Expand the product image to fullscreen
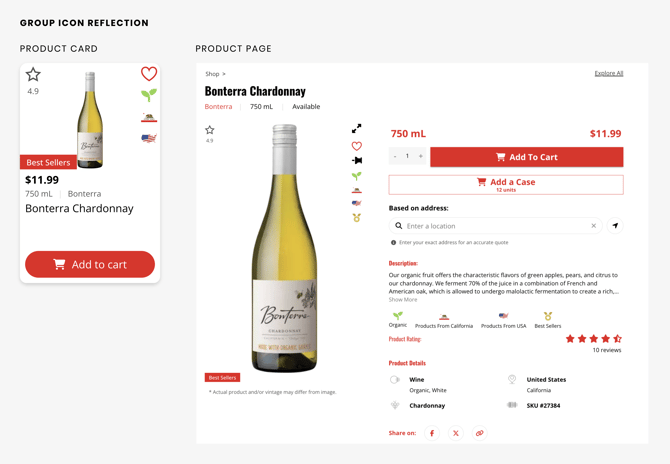This screenshot has height=464, width=670. coord(357,128)
